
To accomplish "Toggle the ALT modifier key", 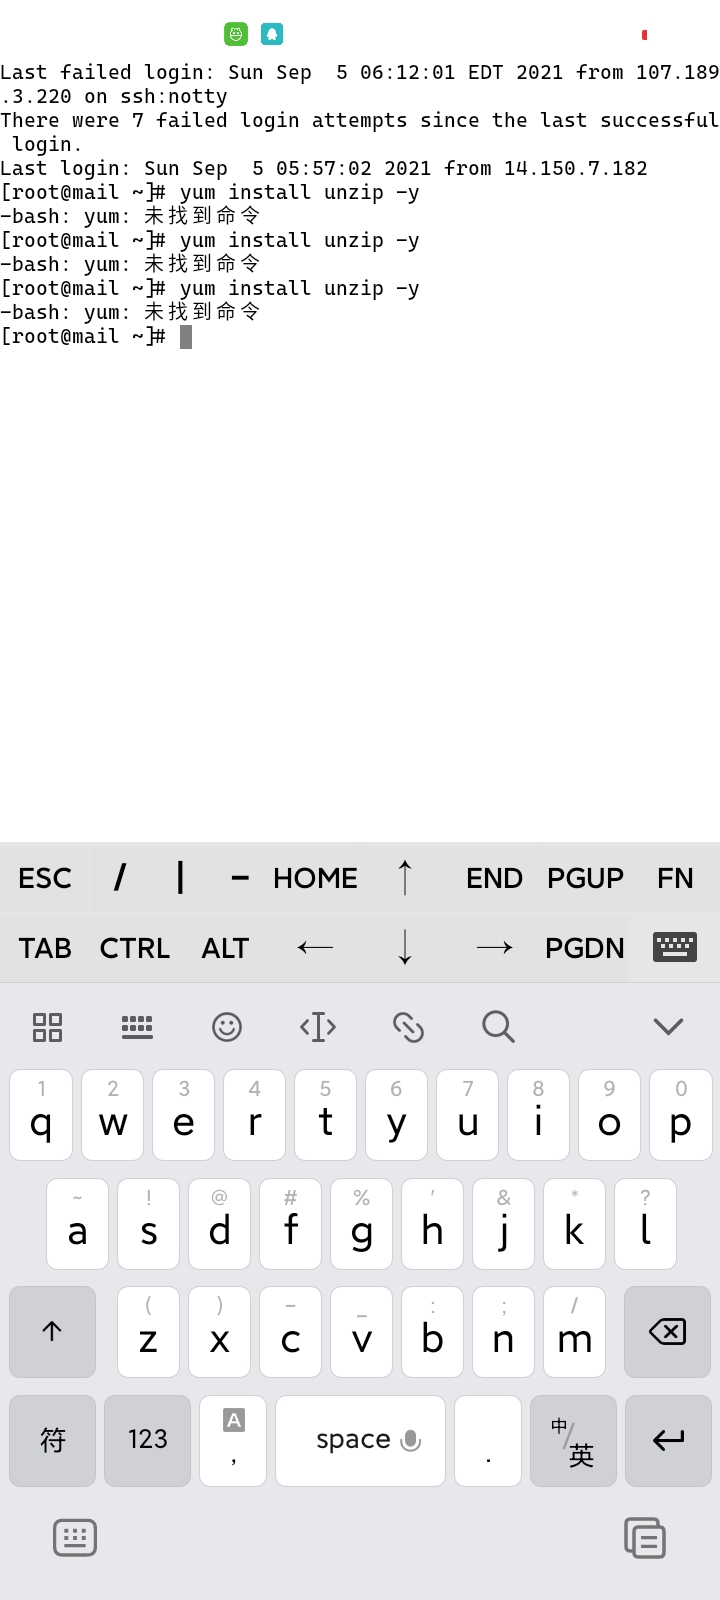I will click(x=225, y=948).
